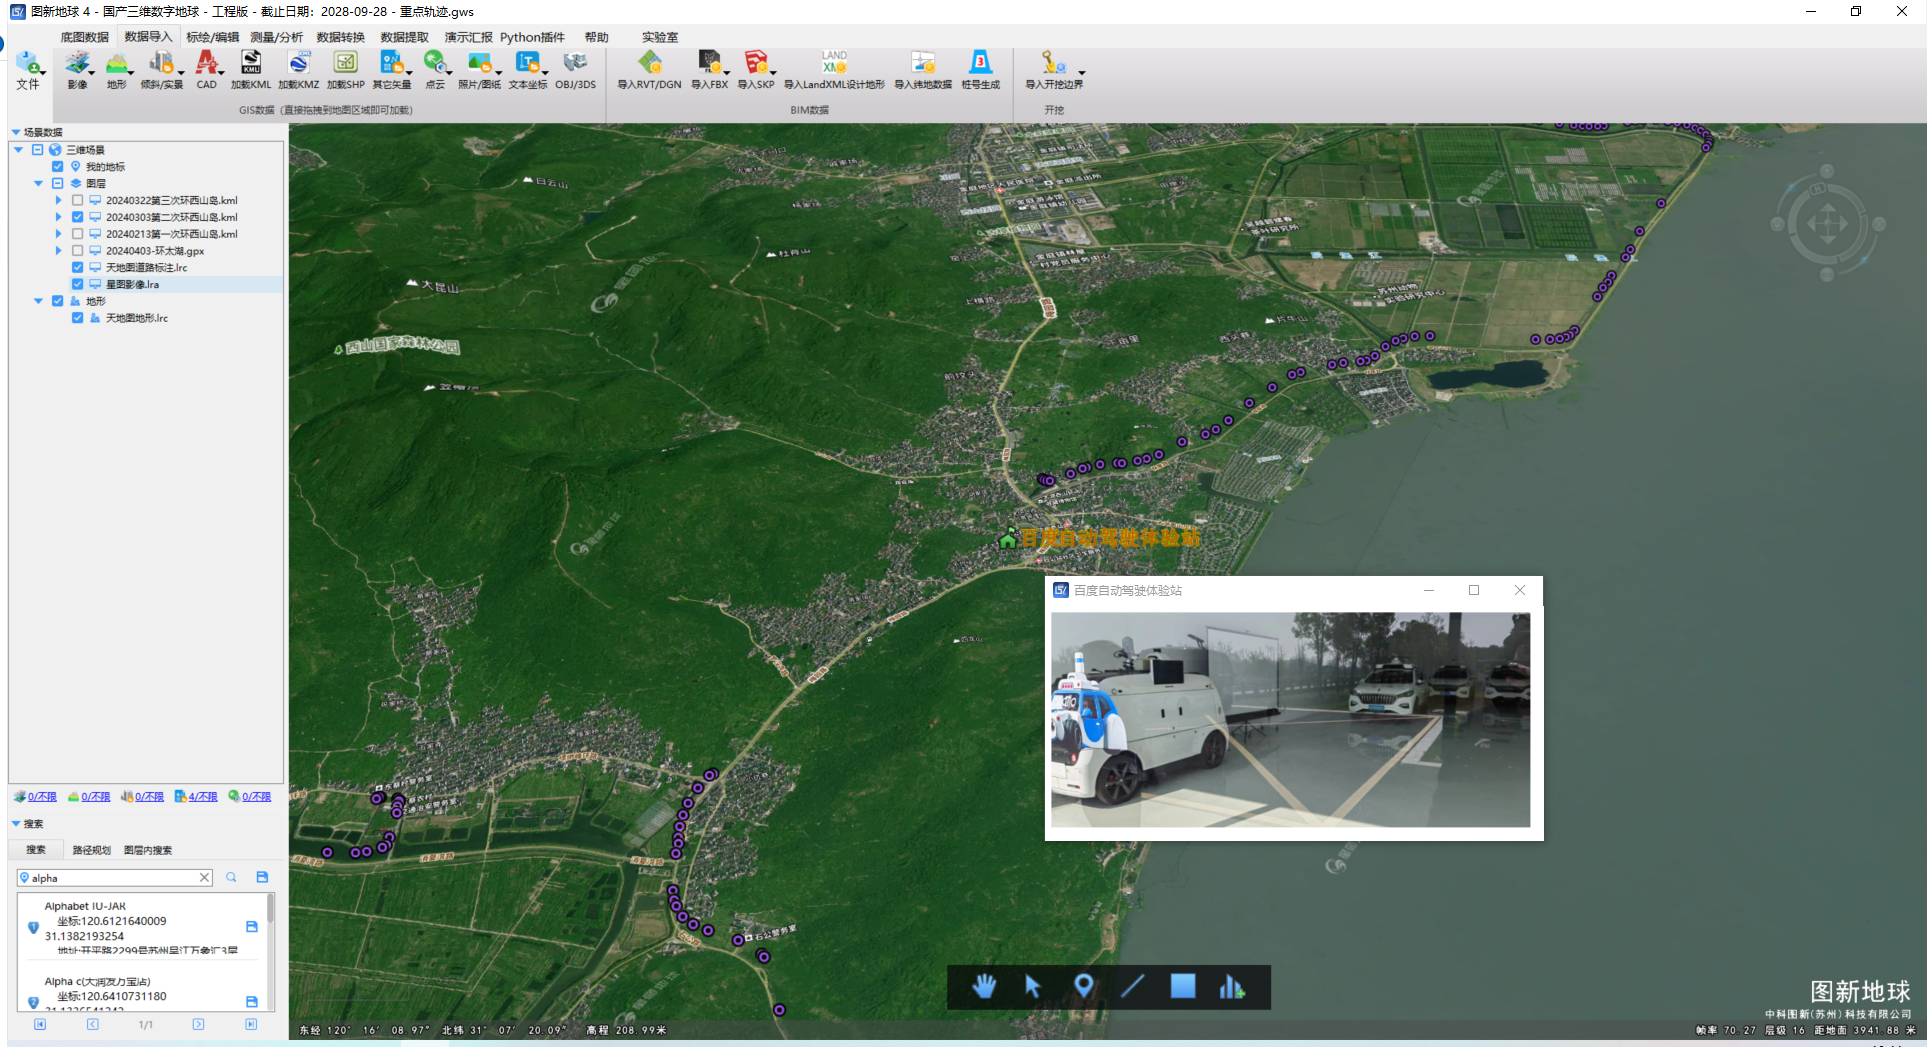Collapse the 图层 tree node
Image resolution: width=1927 pixels, height=1047 pixels.
click(39, 184)
